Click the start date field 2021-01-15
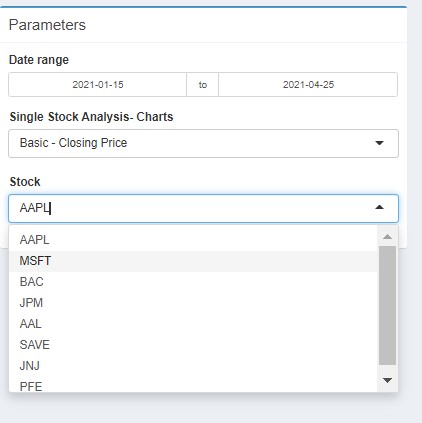Viewport: 422px width, 423px height. (x=97, y=85)
